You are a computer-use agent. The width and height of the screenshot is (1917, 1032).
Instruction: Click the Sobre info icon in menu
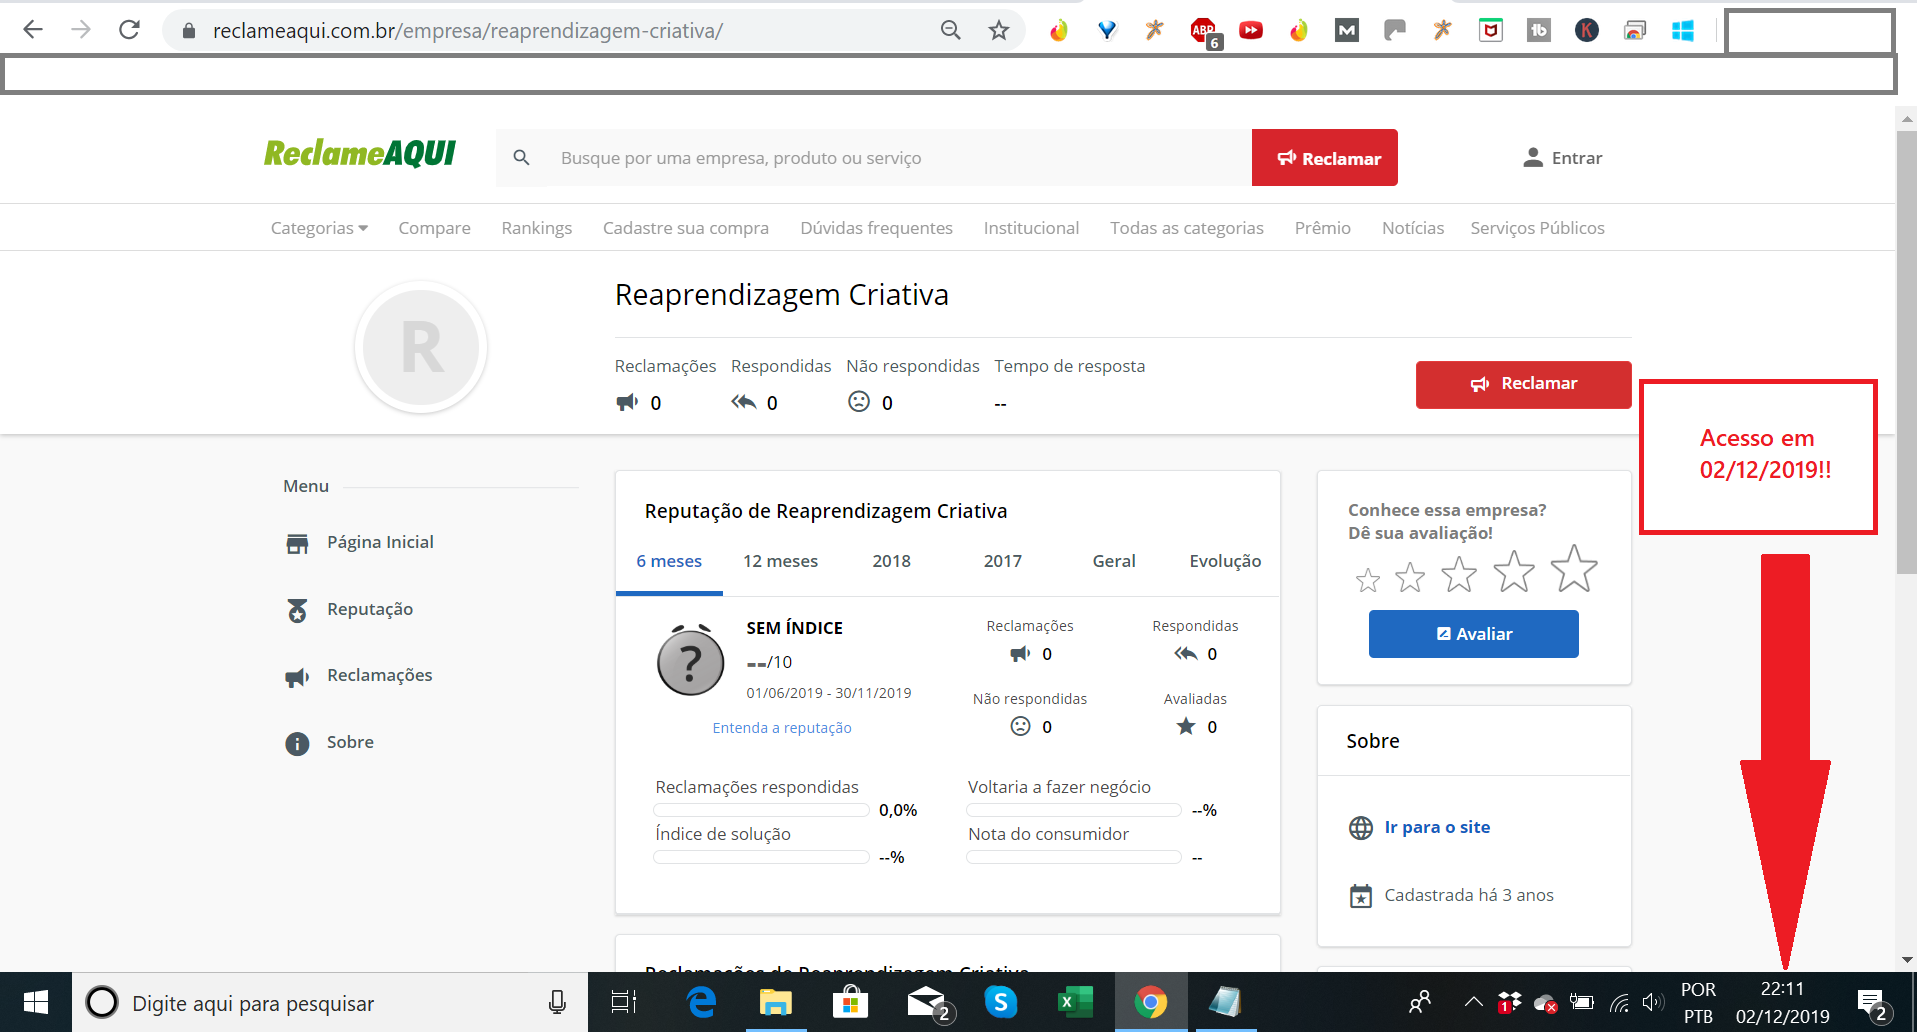click(x=297, y=743)
